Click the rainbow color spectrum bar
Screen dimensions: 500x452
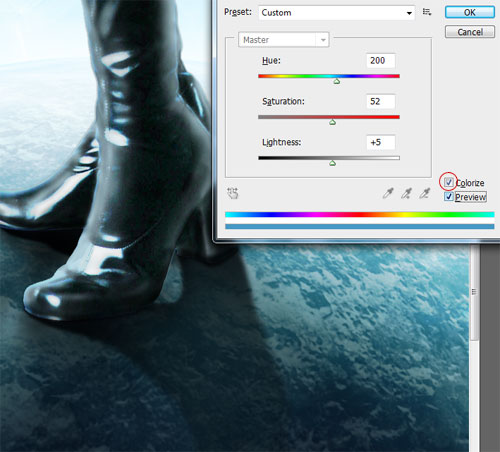click(360, 214)
